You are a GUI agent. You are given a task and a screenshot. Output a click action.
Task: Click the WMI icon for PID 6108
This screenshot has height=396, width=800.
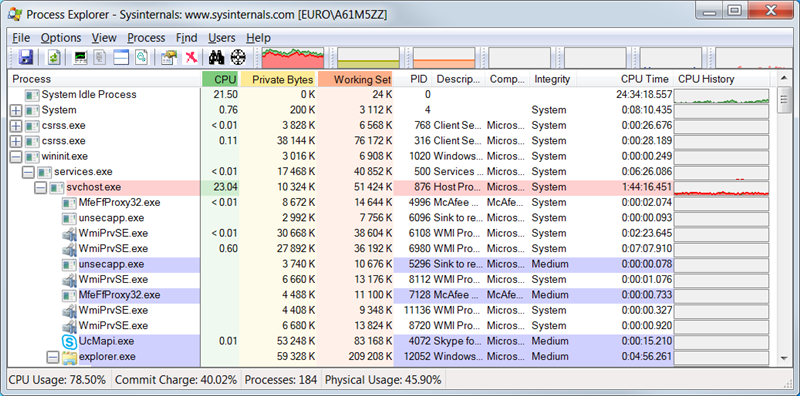69,234
